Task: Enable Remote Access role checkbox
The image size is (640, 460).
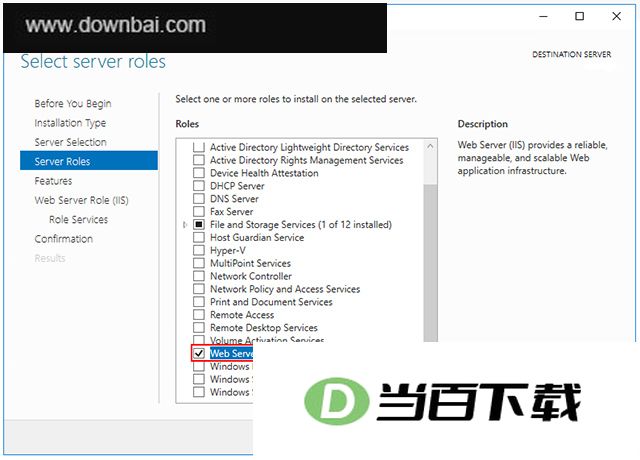Action: coord(199,315)
